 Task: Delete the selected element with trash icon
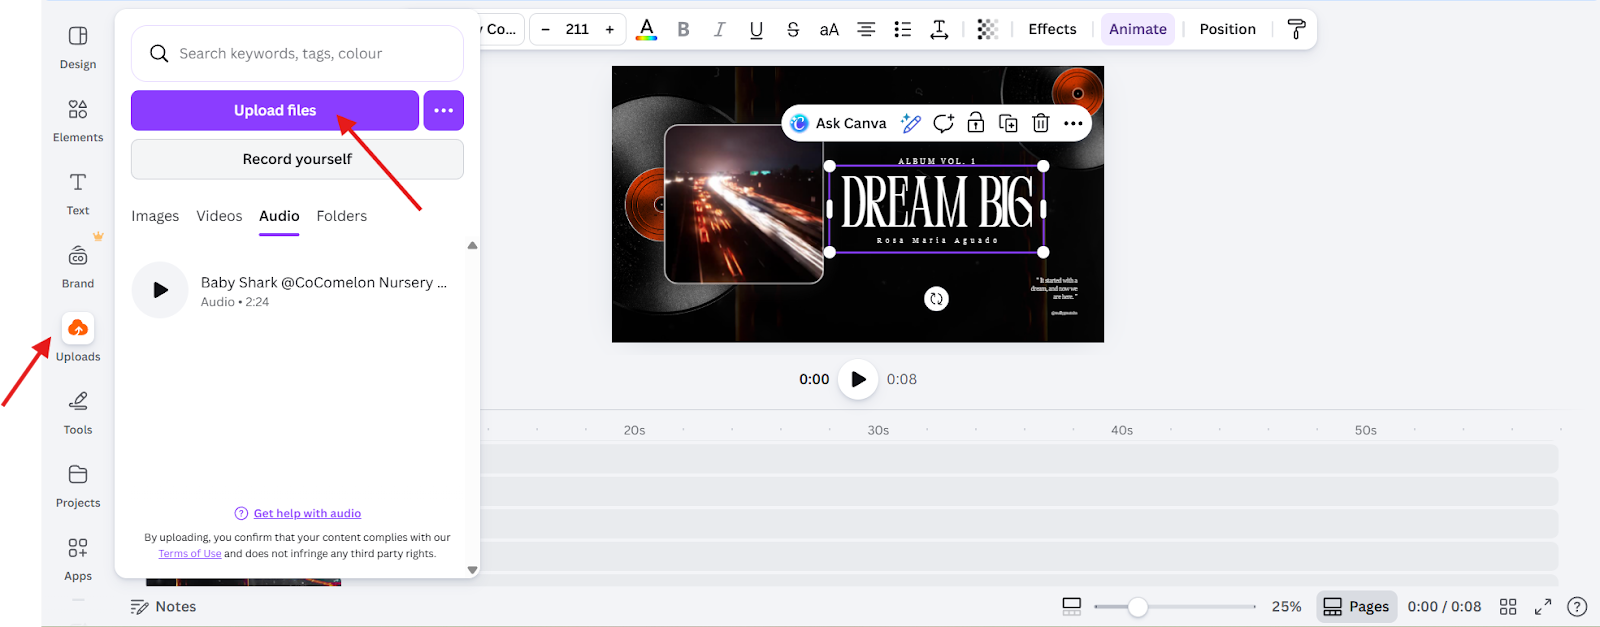click(x=1041, y=123)
